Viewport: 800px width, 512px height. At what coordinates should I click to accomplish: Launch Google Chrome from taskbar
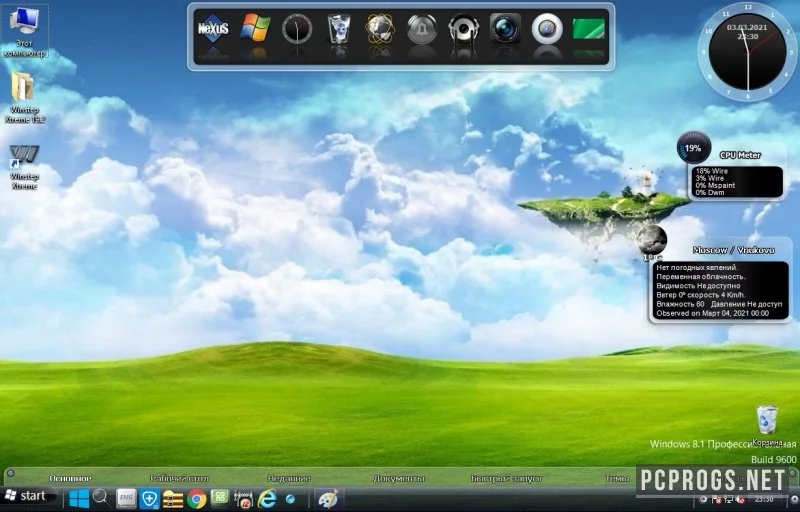click(x=196, y=499)
